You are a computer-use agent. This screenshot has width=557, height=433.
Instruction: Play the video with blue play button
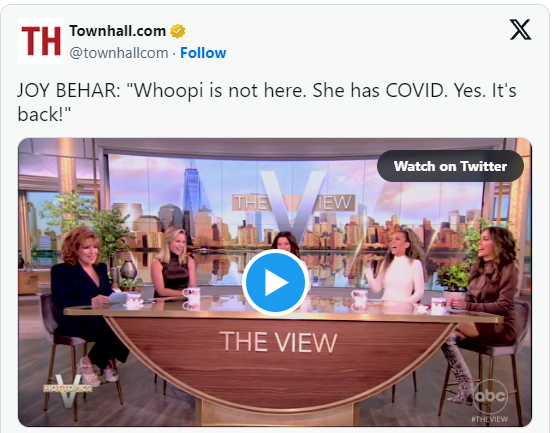point(275,282)
